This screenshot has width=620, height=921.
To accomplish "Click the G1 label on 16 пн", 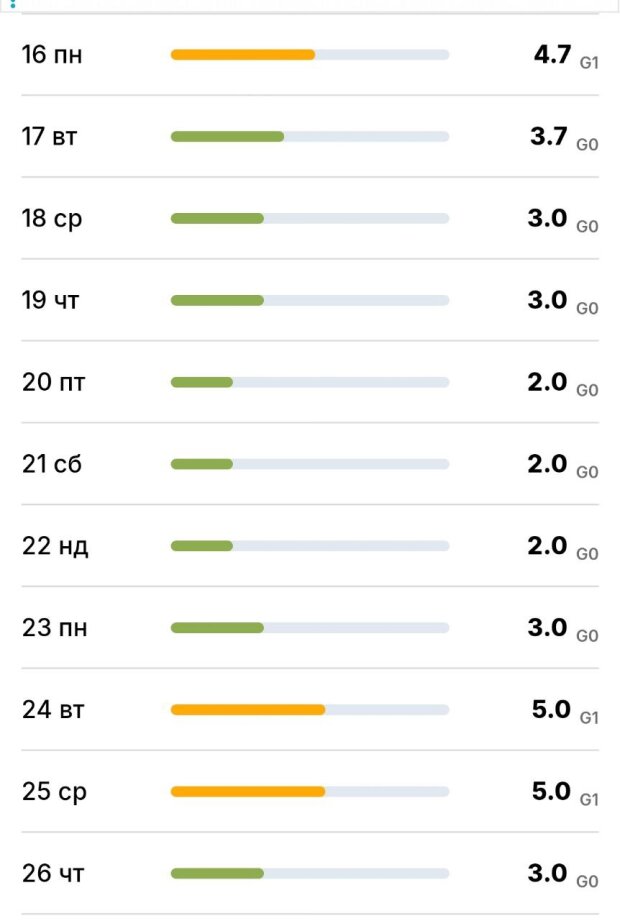I will point(589,62).
